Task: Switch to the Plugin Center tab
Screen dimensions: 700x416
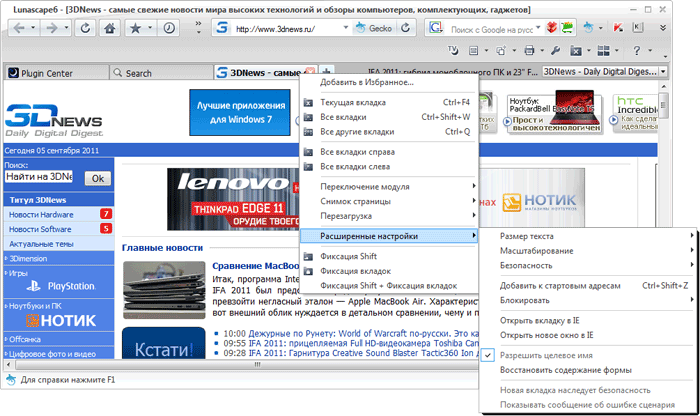Action: click(57, 73)
